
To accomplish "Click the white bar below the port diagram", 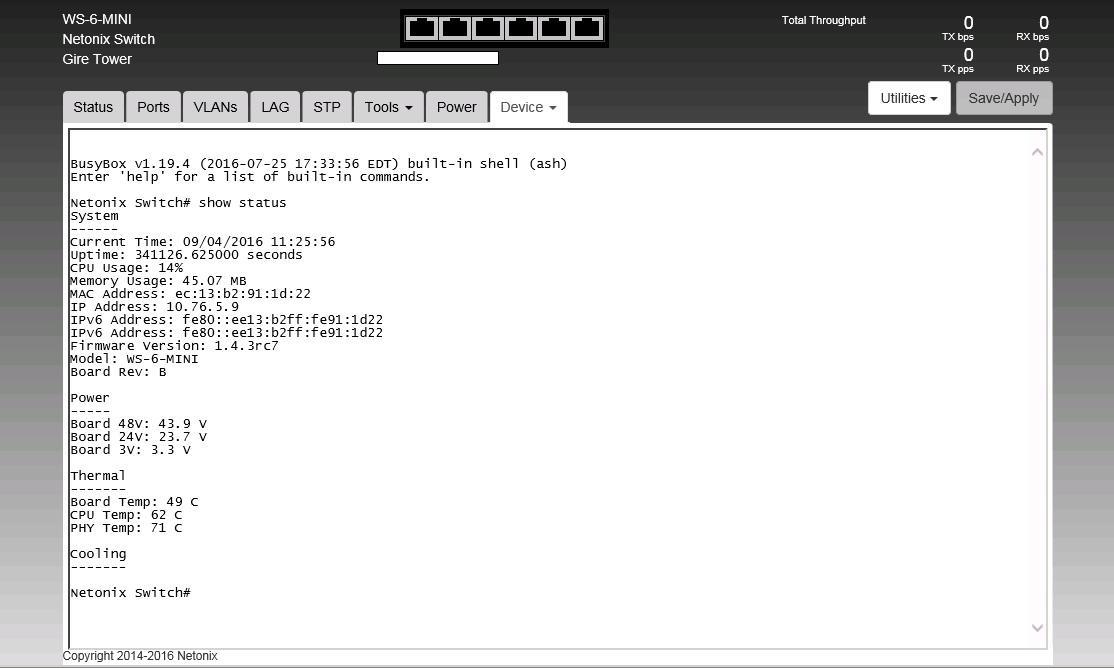I will 437,58.
